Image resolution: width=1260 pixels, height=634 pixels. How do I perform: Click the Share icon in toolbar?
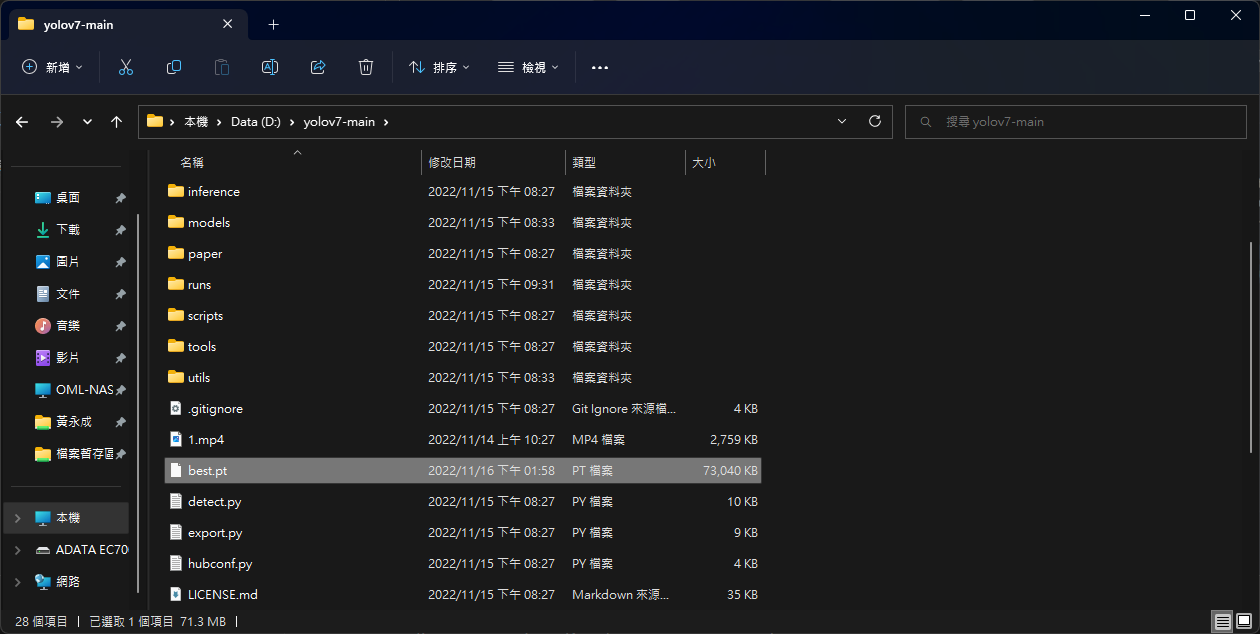click(x=318, y=67)
